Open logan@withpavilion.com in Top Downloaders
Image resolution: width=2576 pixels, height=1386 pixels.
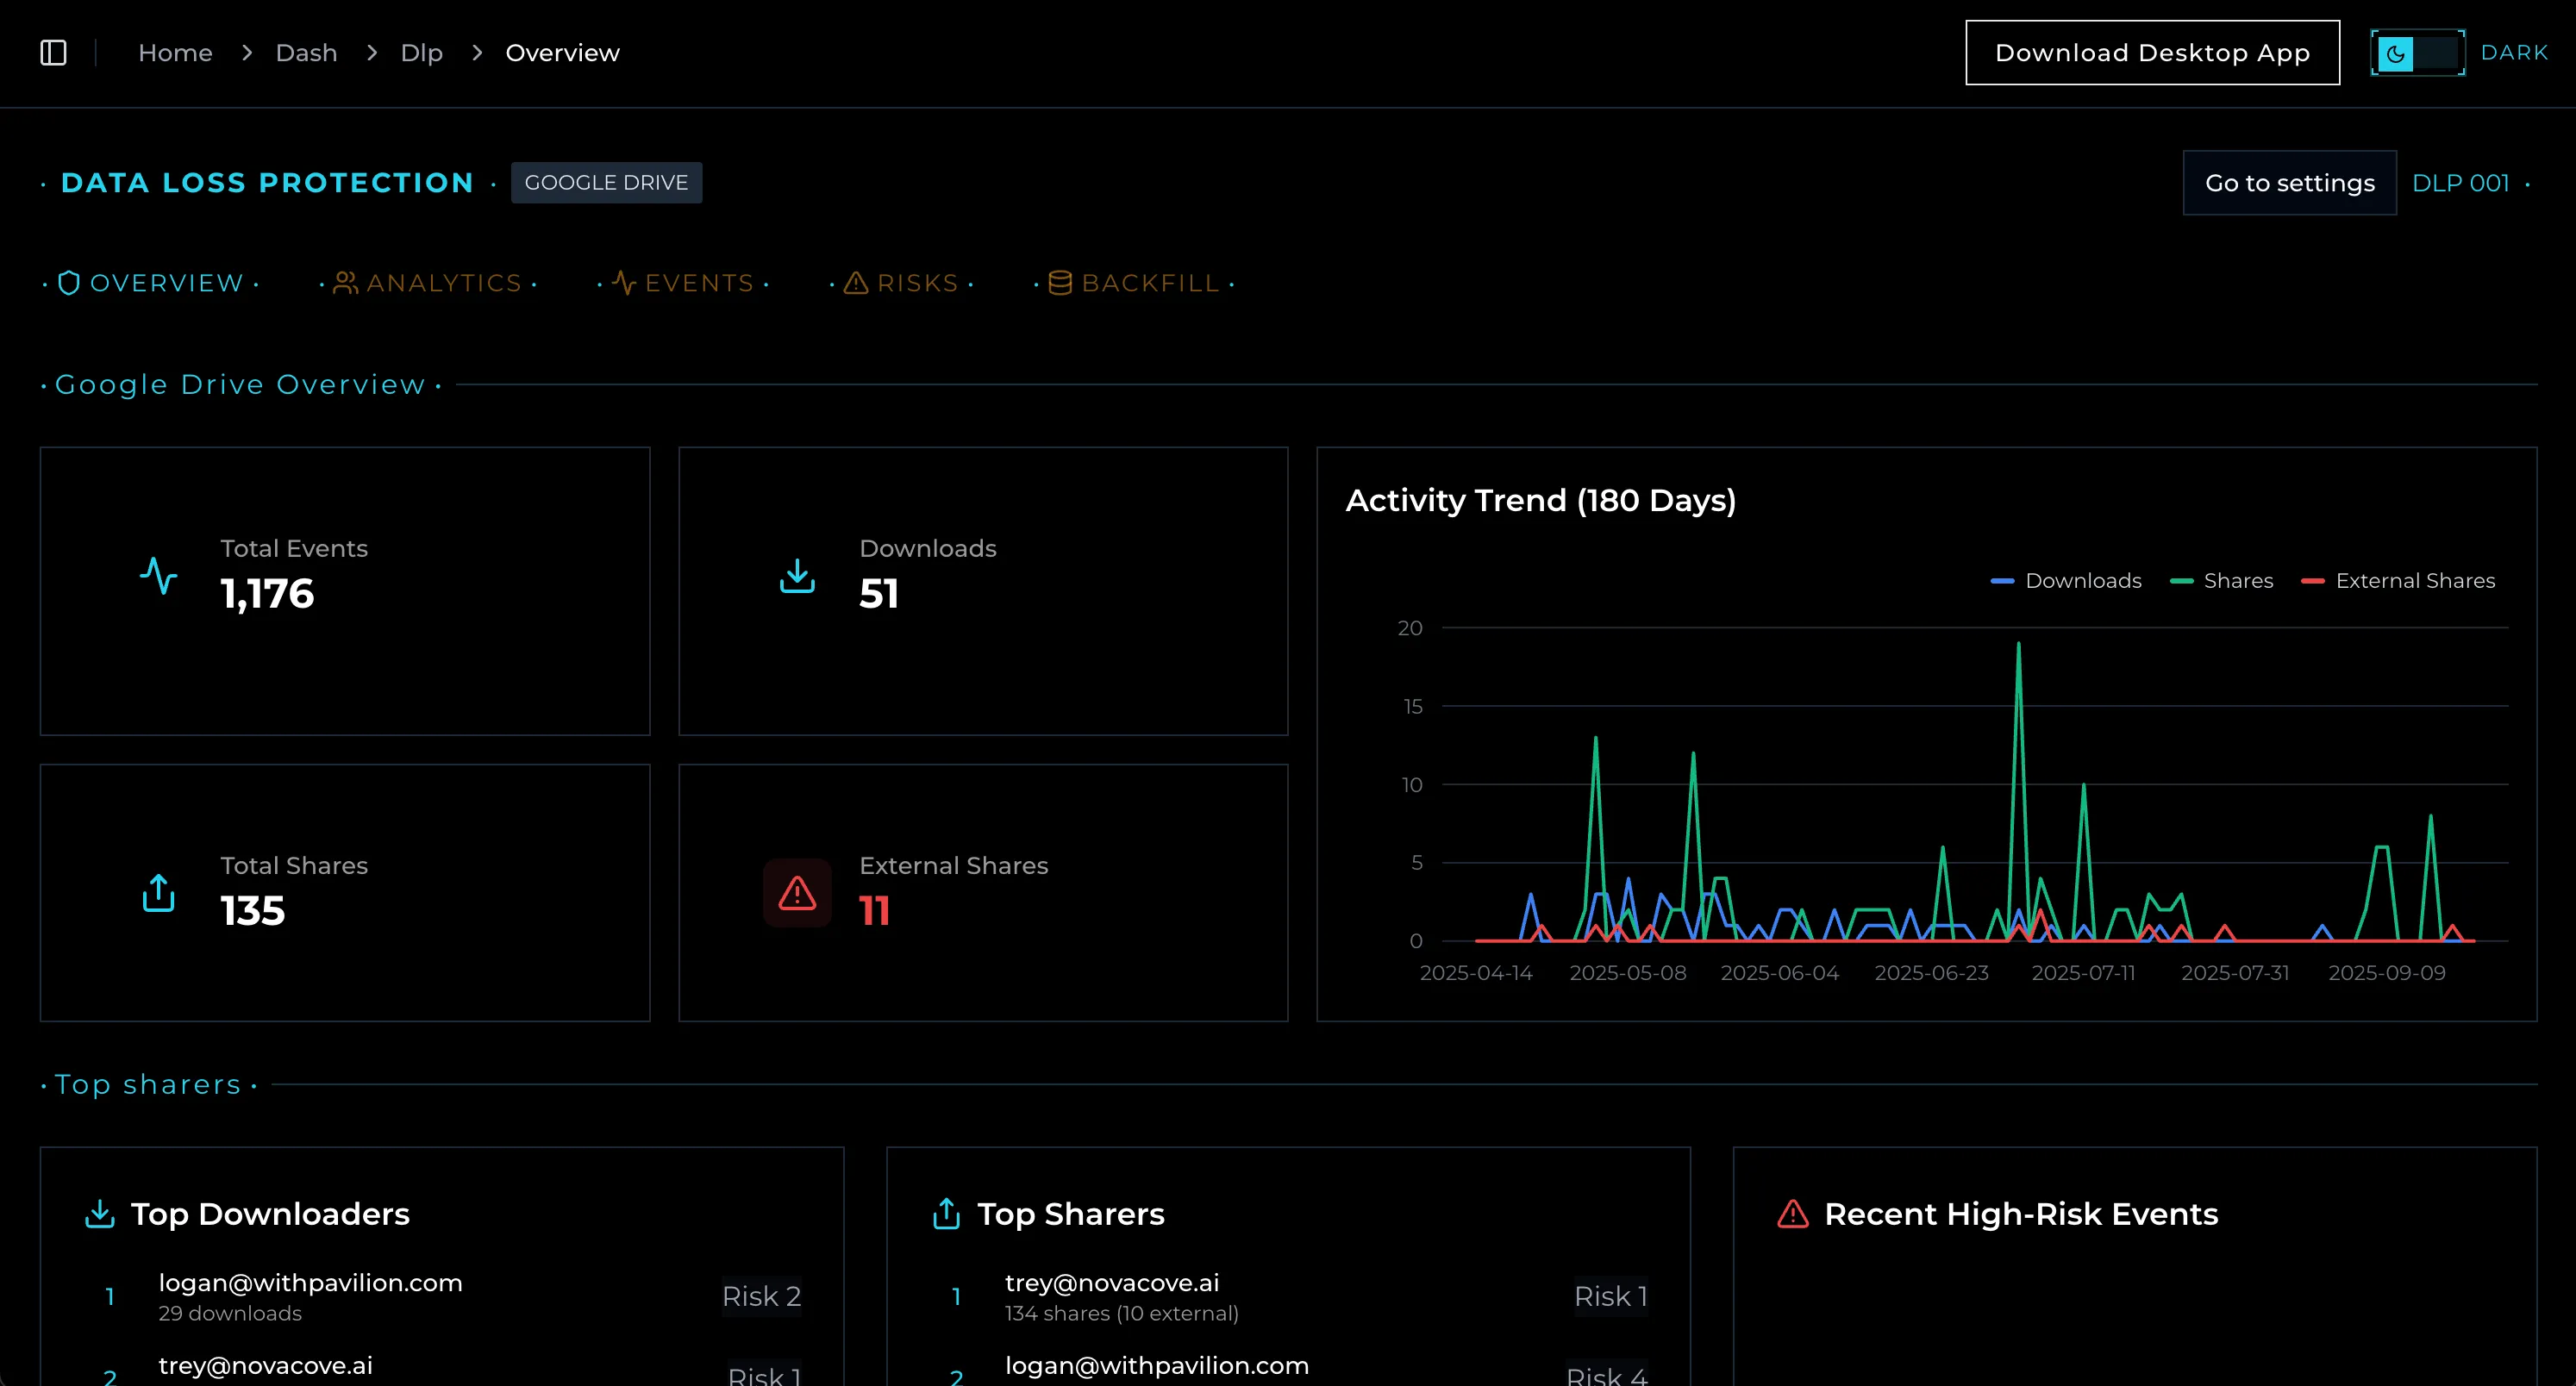coord(310,1283)
